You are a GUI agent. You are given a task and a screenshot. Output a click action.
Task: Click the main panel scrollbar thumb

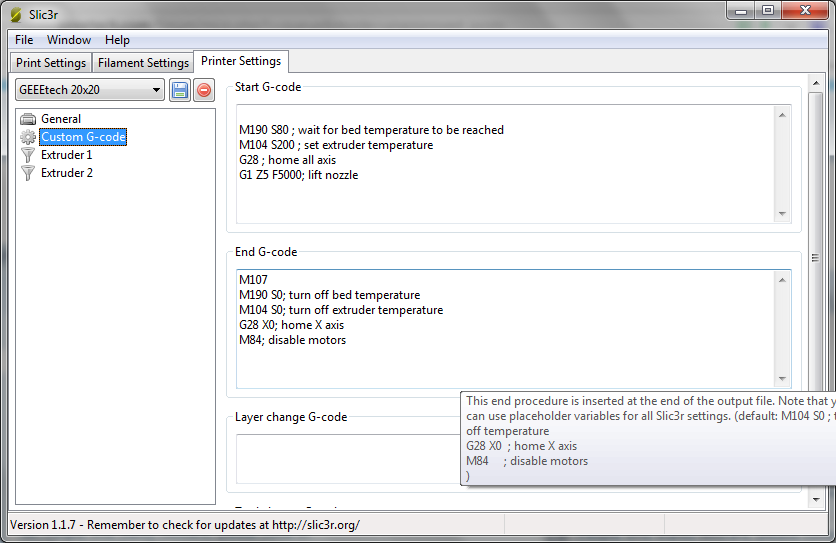[816, 243]
